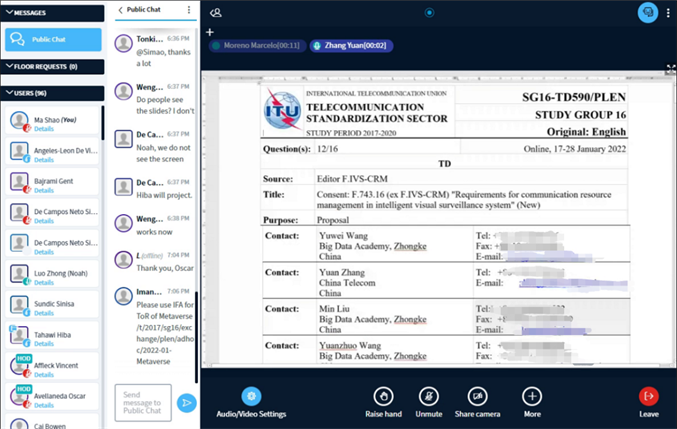677x429 pixels.
Task: Toggle the user list icon at top
Action: (216, 13)
